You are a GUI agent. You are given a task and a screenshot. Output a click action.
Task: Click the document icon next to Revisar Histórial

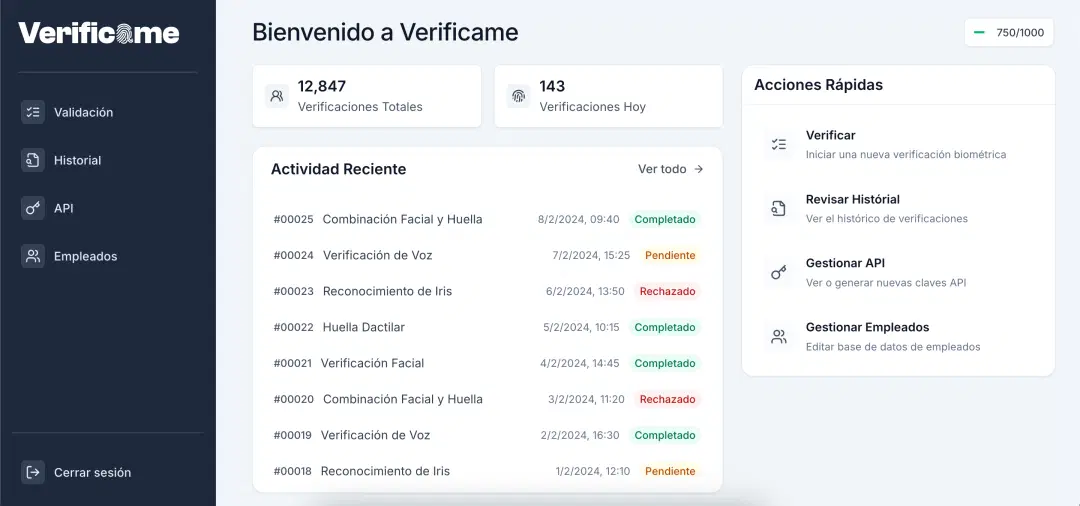(x=779, y=209)
